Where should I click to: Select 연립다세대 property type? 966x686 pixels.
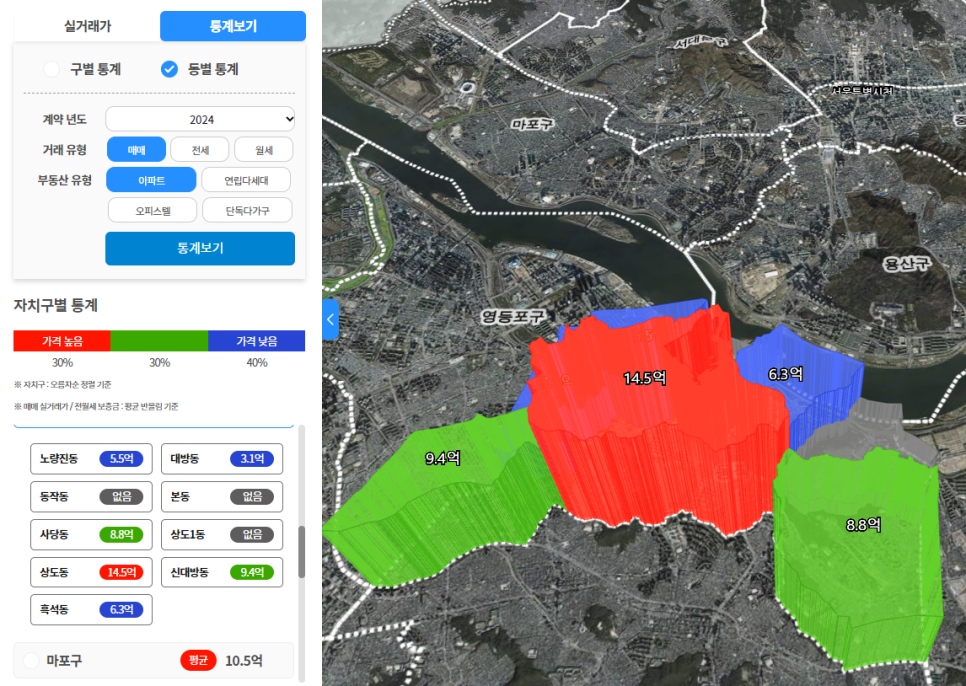coord(246,180)
